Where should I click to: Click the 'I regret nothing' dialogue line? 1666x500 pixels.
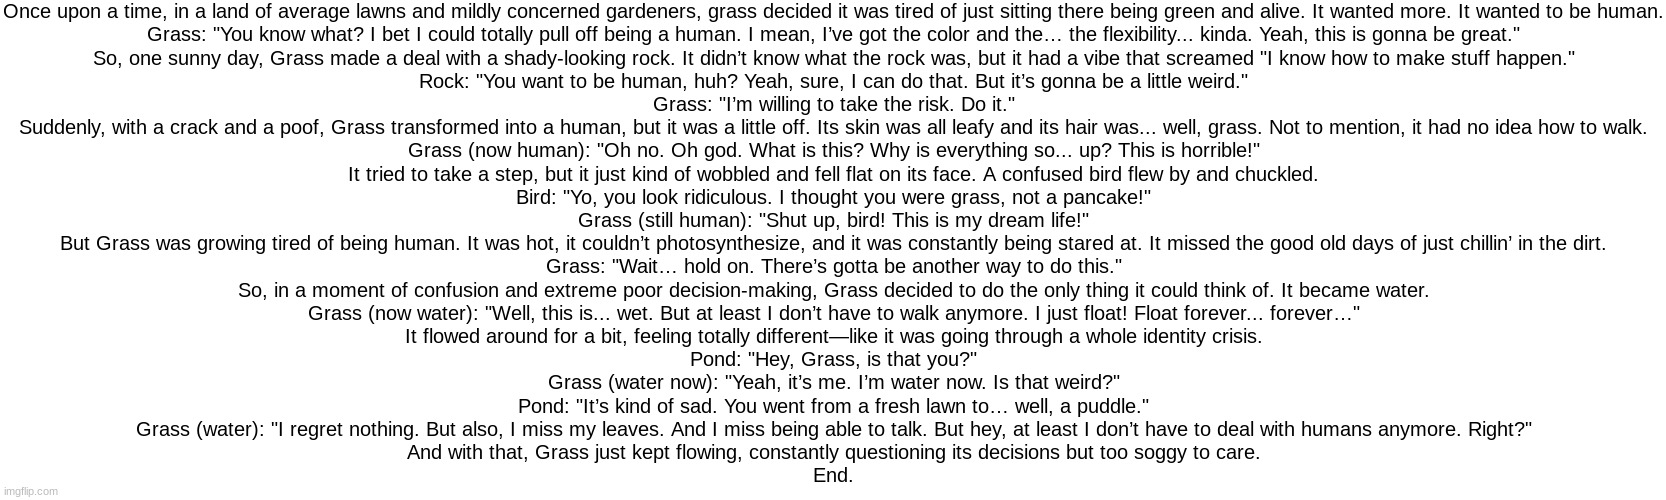click(833, 430)
